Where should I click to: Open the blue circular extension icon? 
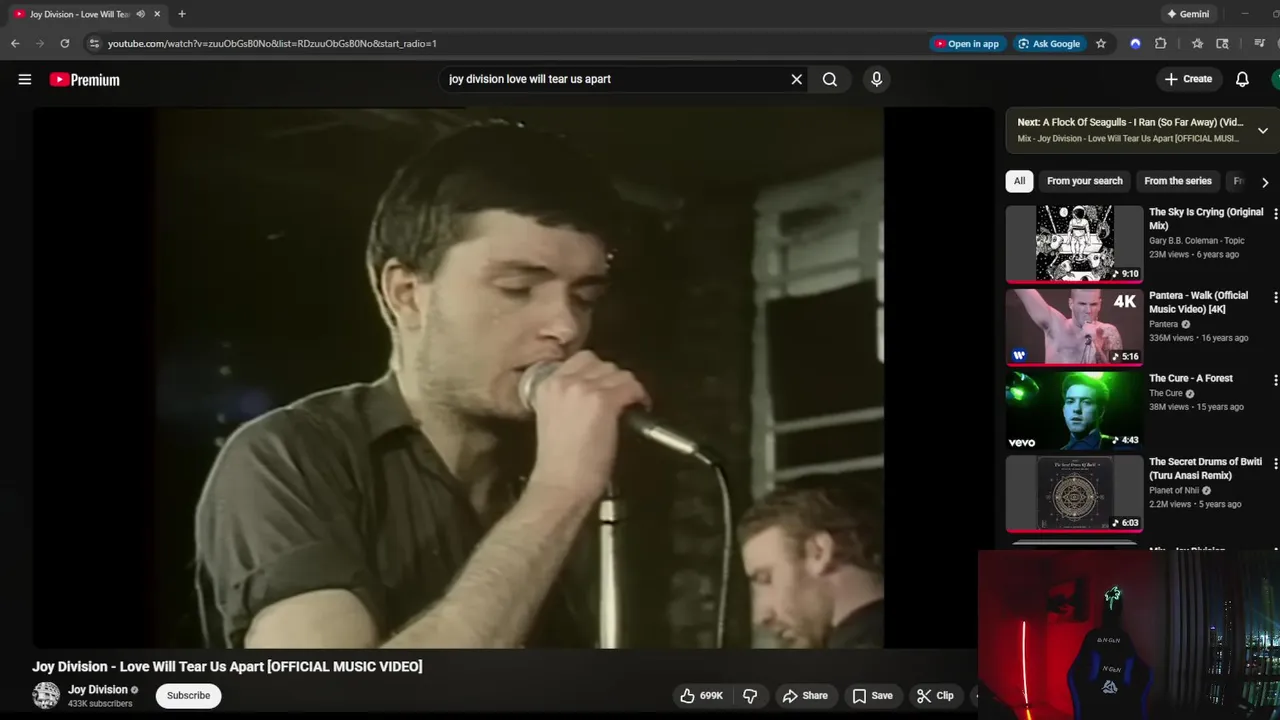[x=1135, y=43]
